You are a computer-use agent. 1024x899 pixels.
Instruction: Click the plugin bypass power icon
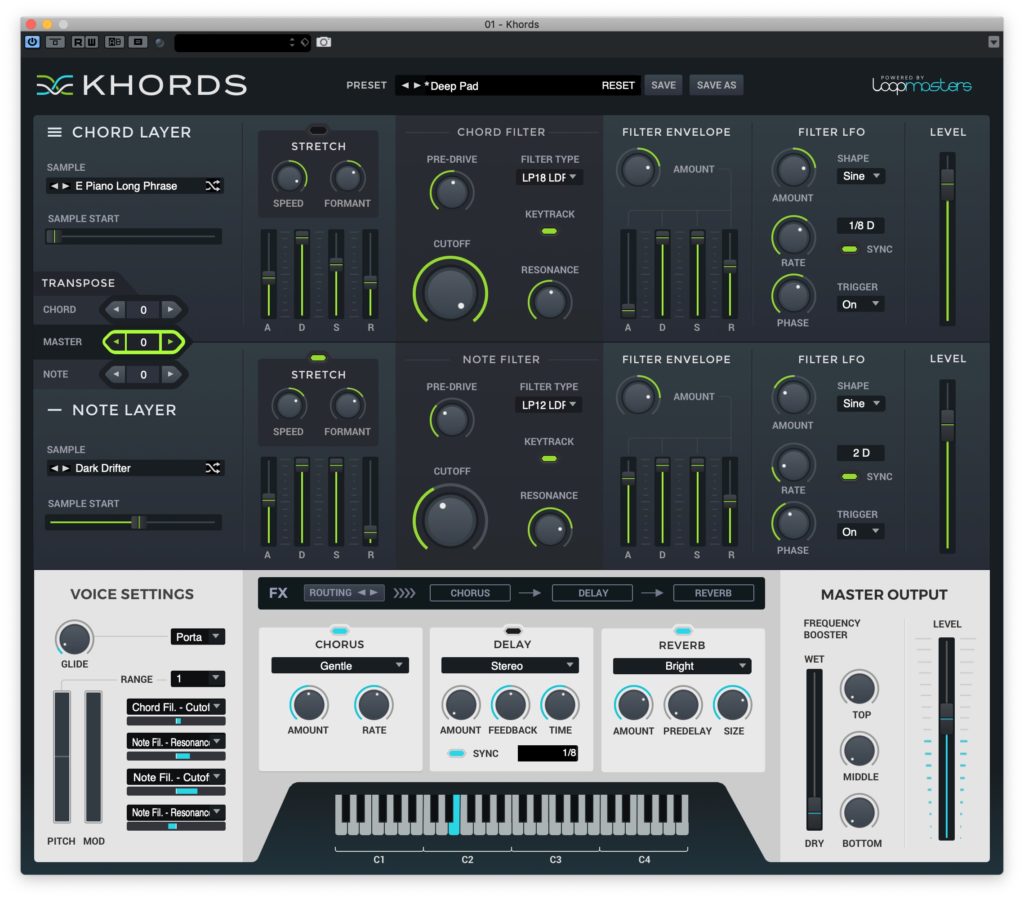pos(32,42)
